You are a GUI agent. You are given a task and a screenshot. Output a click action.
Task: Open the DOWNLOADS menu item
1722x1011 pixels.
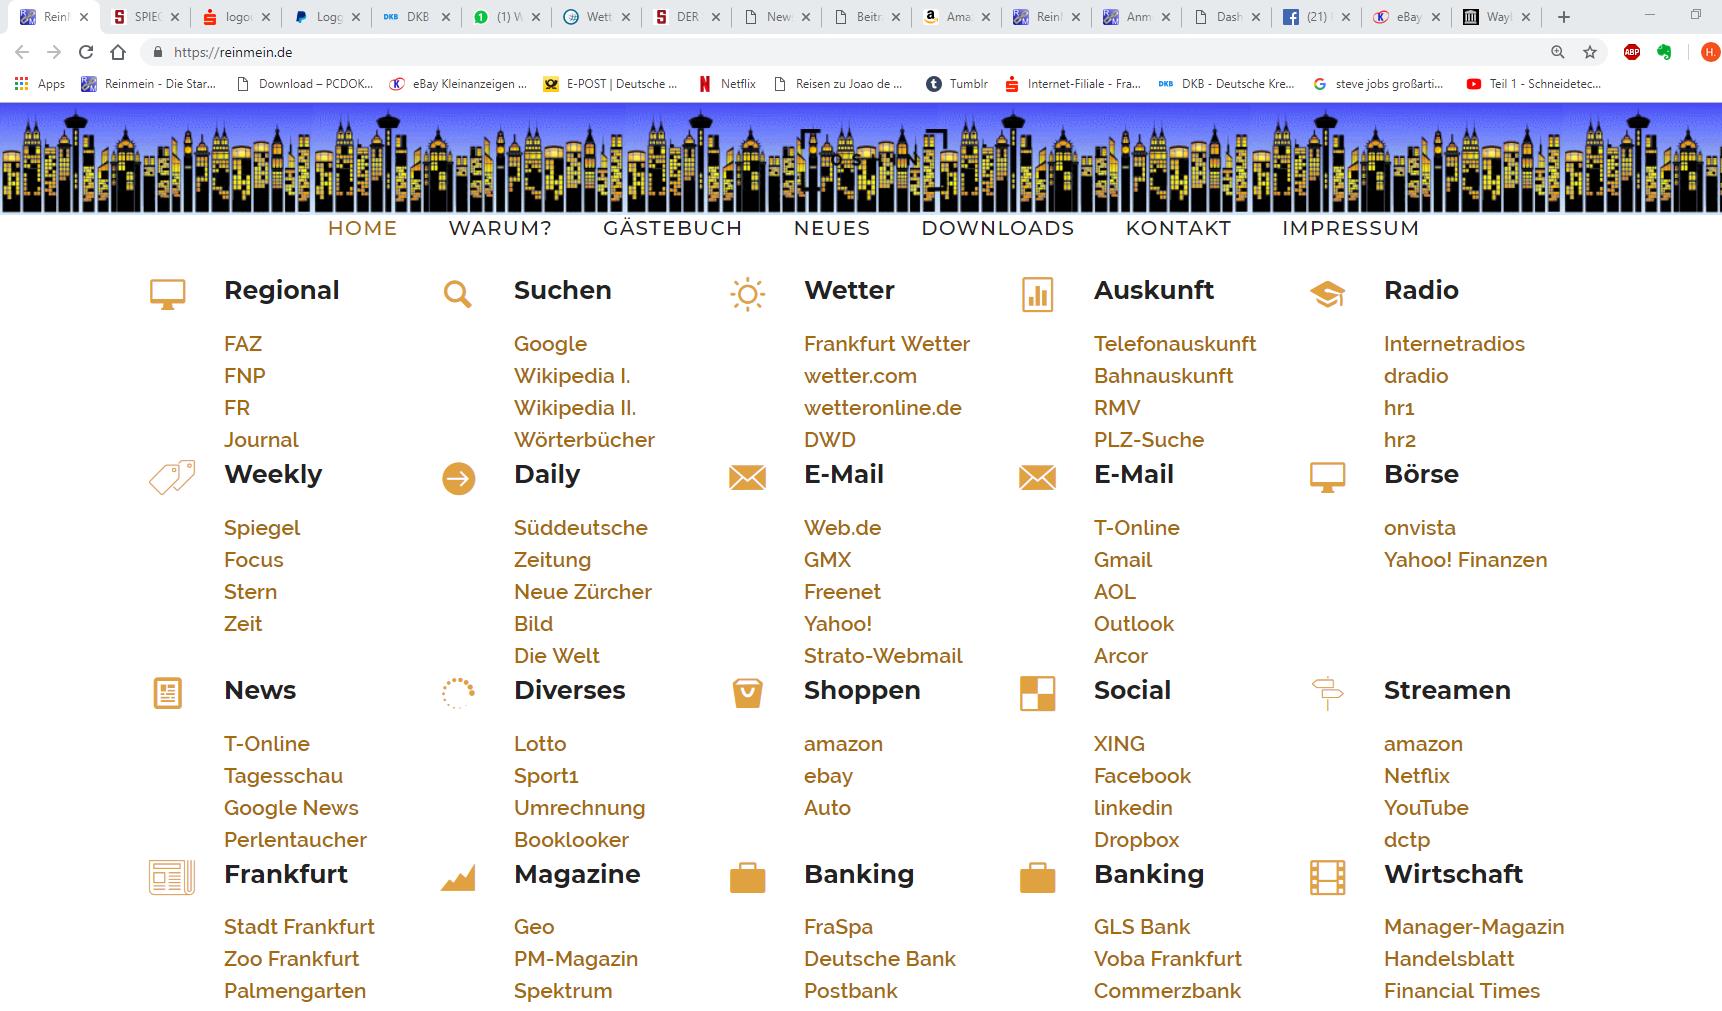pyautogui.click(x=998, y=228)
